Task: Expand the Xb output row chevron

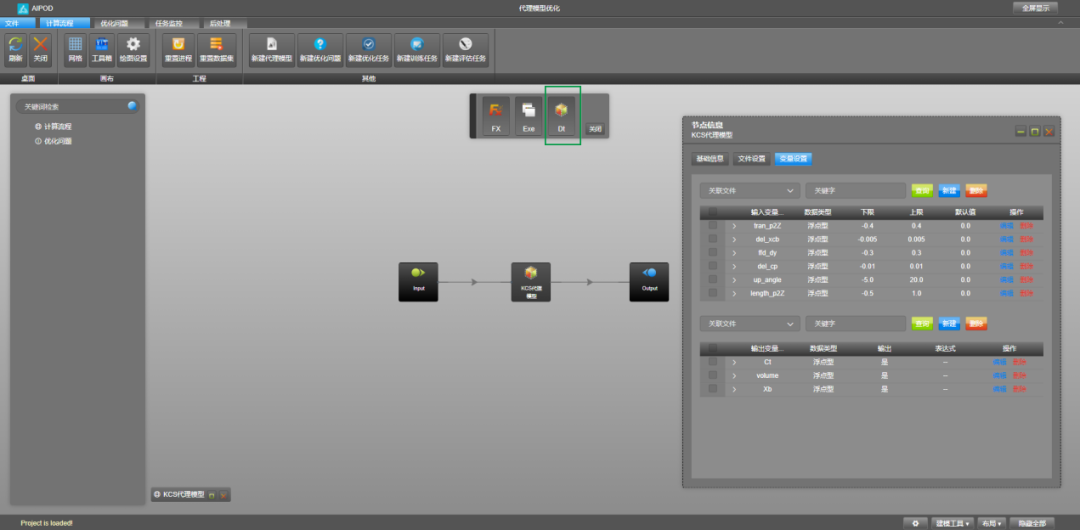Action: tap(734, 389)
